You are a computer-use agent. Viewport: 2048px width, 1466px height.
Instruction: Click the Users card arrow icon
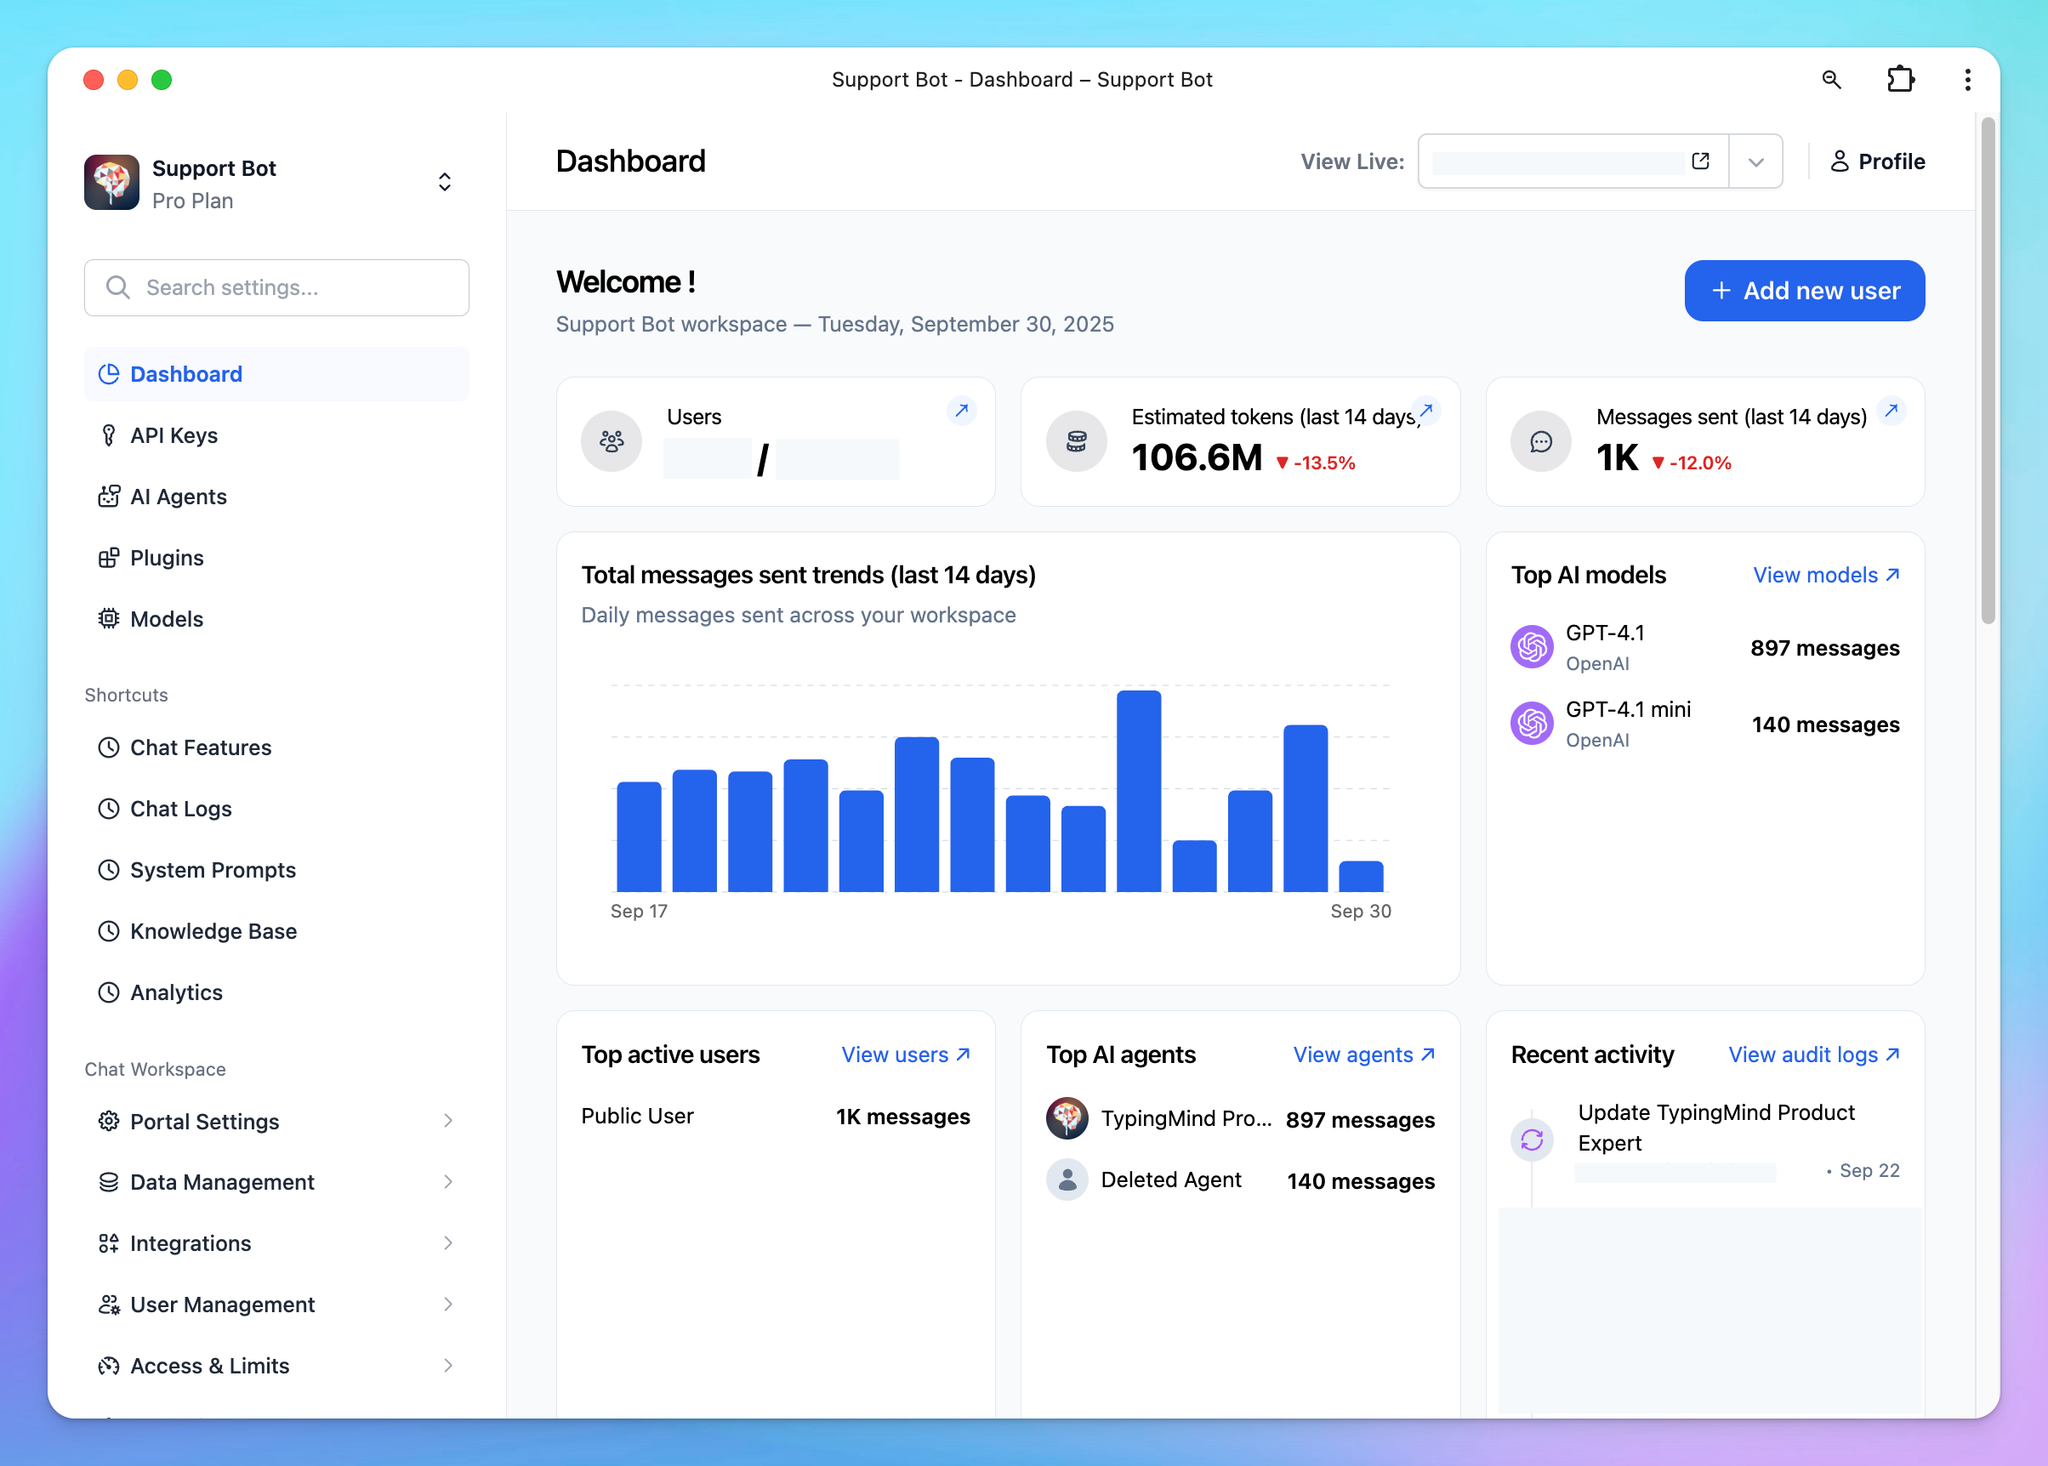pos(961,410)
